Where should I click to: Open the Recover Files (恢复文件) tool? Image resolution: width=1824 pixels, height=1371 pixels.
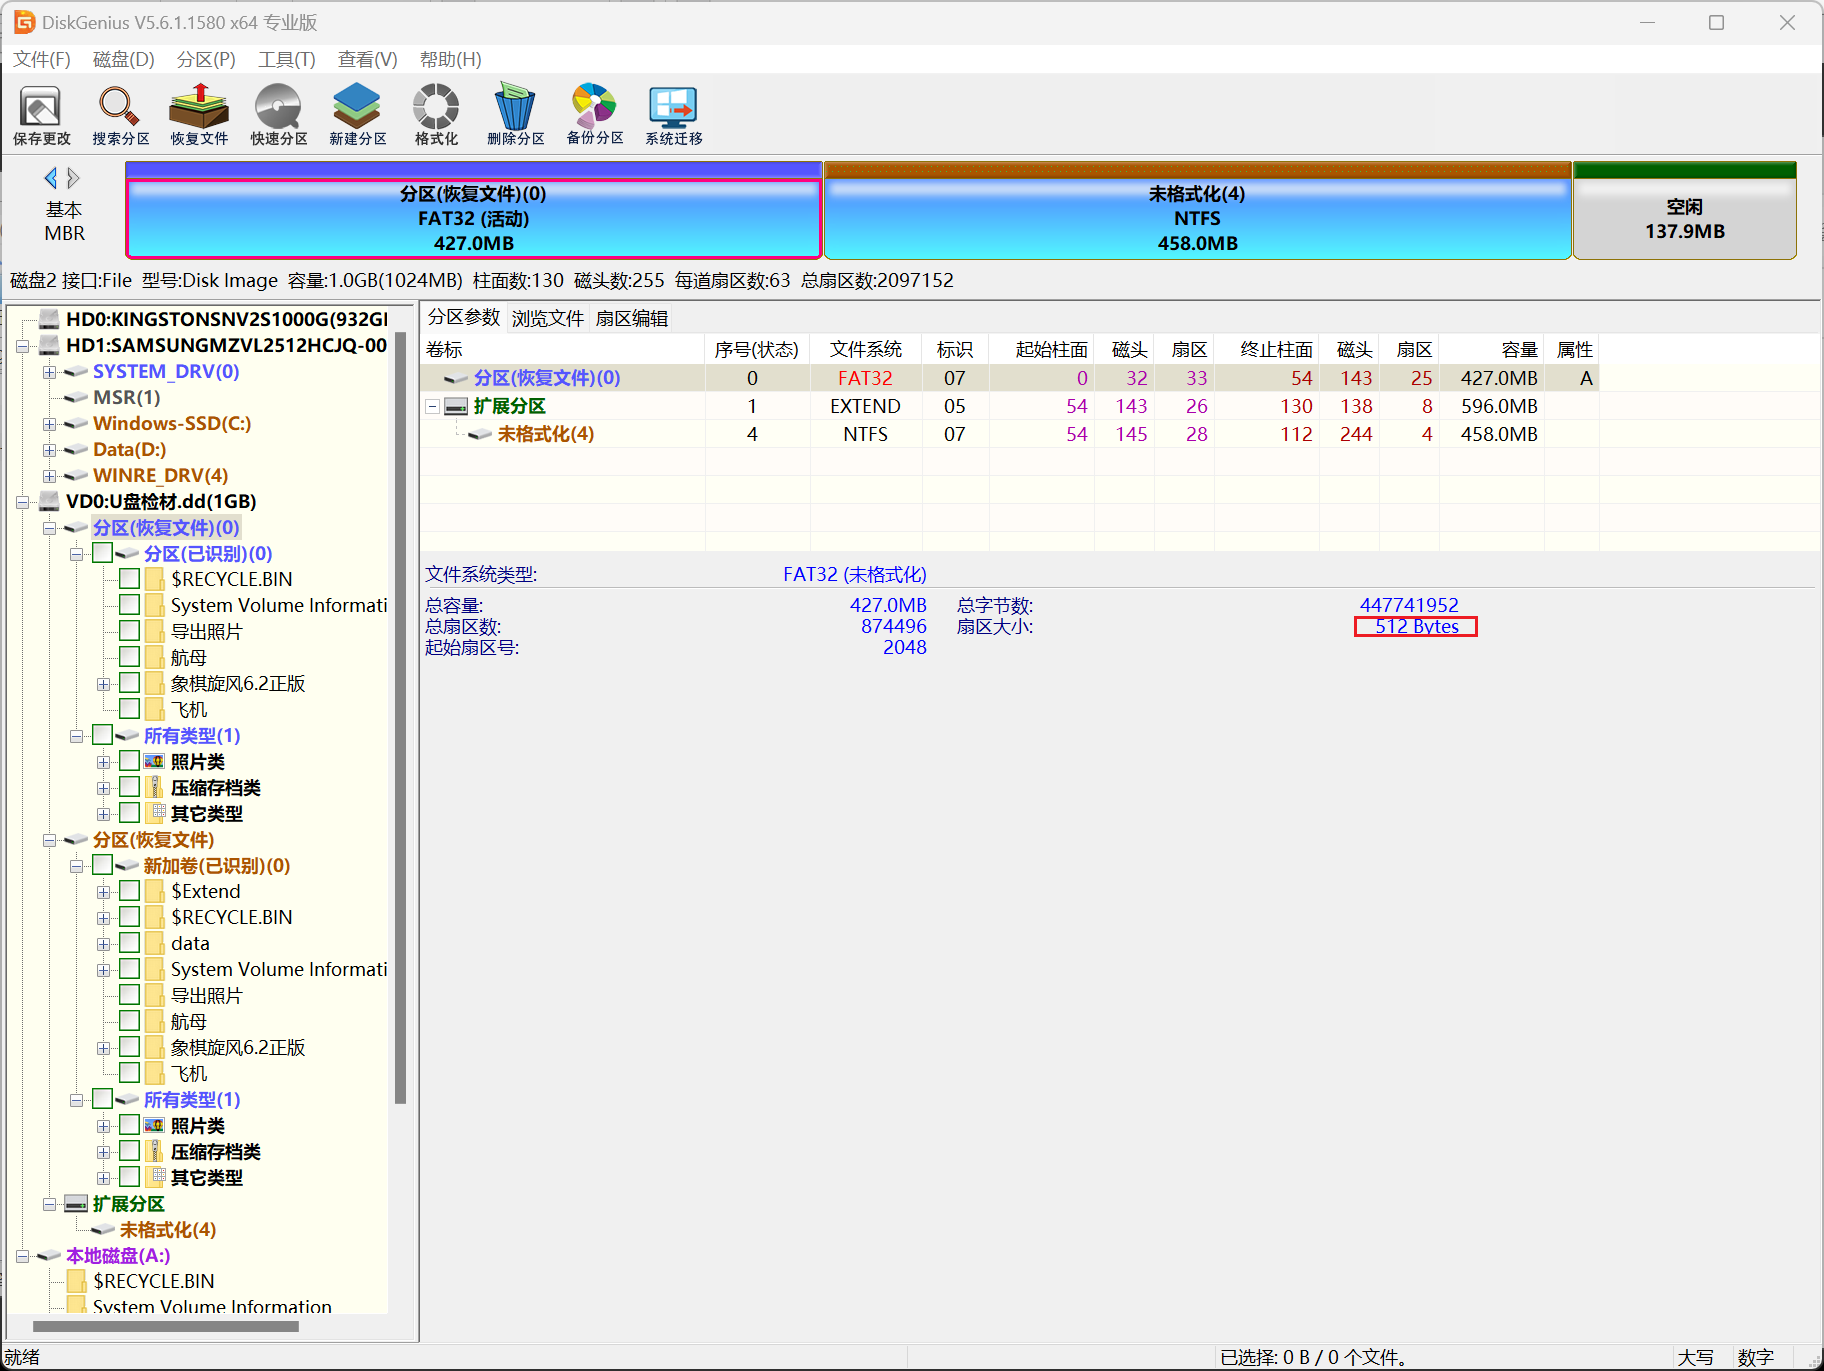point(199,115)
